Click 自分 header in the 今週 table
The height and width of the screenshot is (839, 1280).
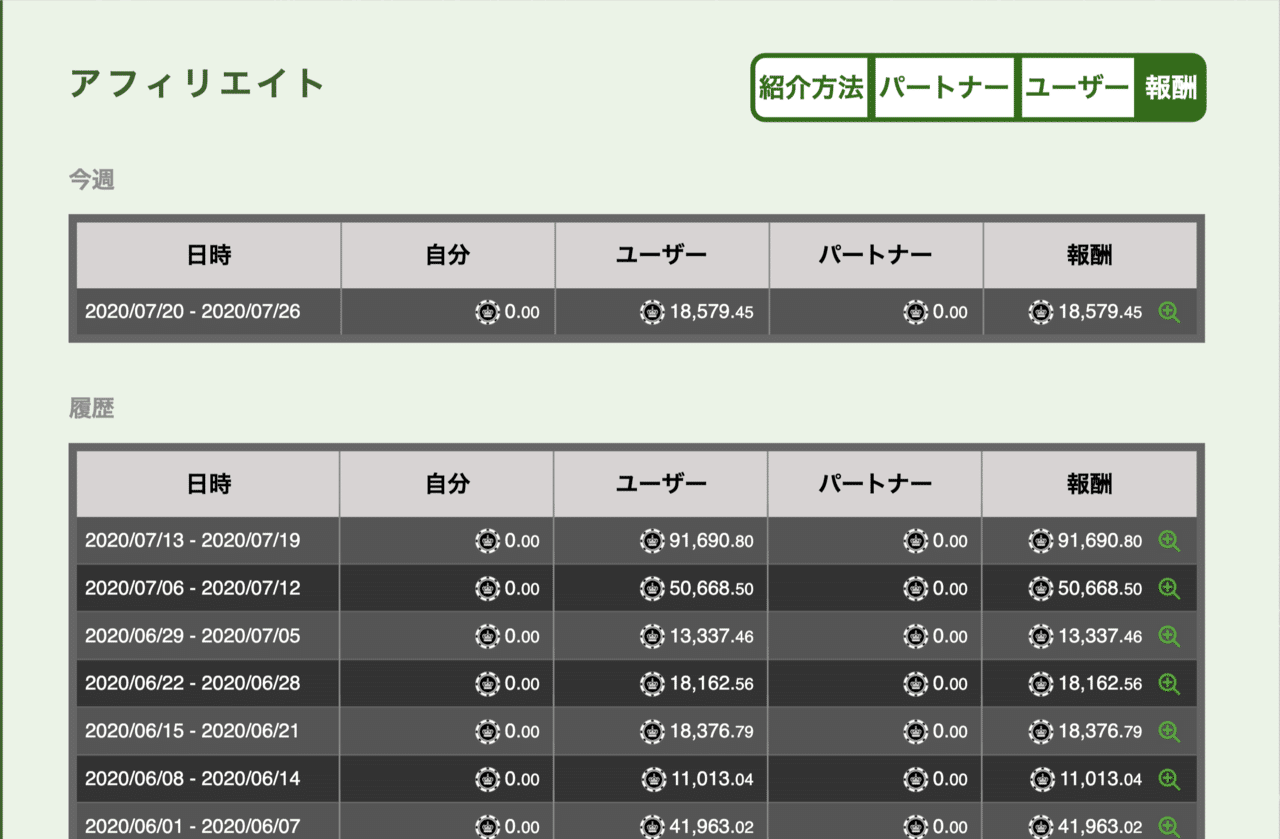tap(448, 255)
